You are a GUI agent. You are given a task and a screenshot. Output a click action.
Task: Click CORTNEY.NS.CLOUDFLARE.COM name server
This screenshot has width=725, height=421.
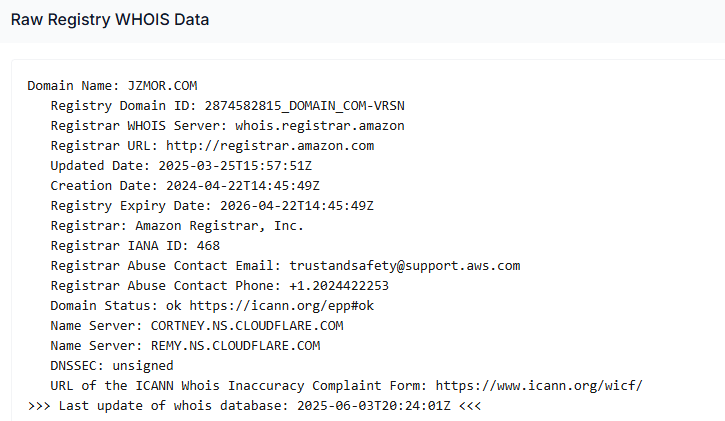click(x=247, y=326)
